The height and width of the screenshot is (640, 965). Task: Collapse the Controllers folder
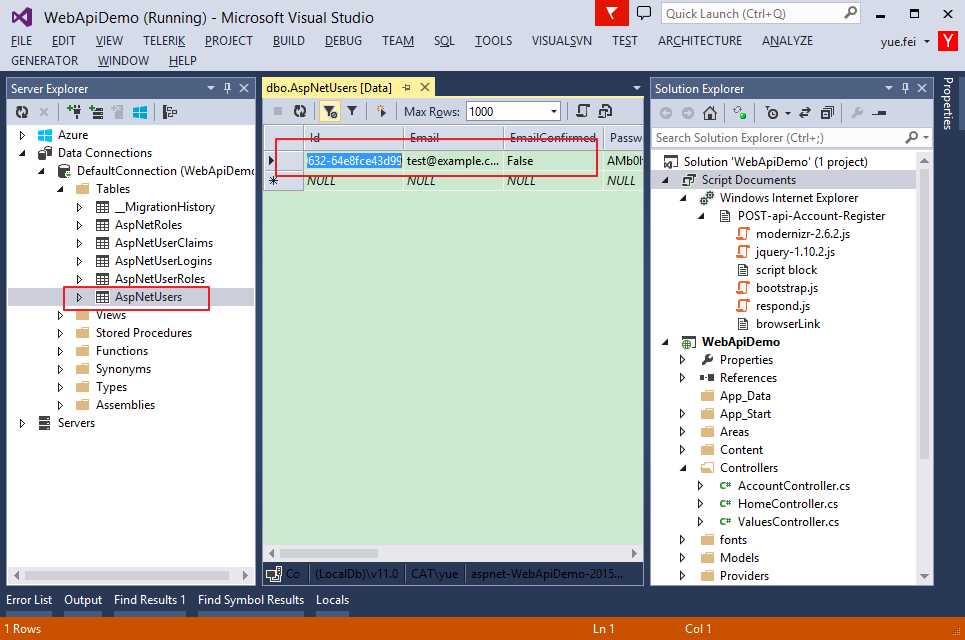tap(683, 468)
